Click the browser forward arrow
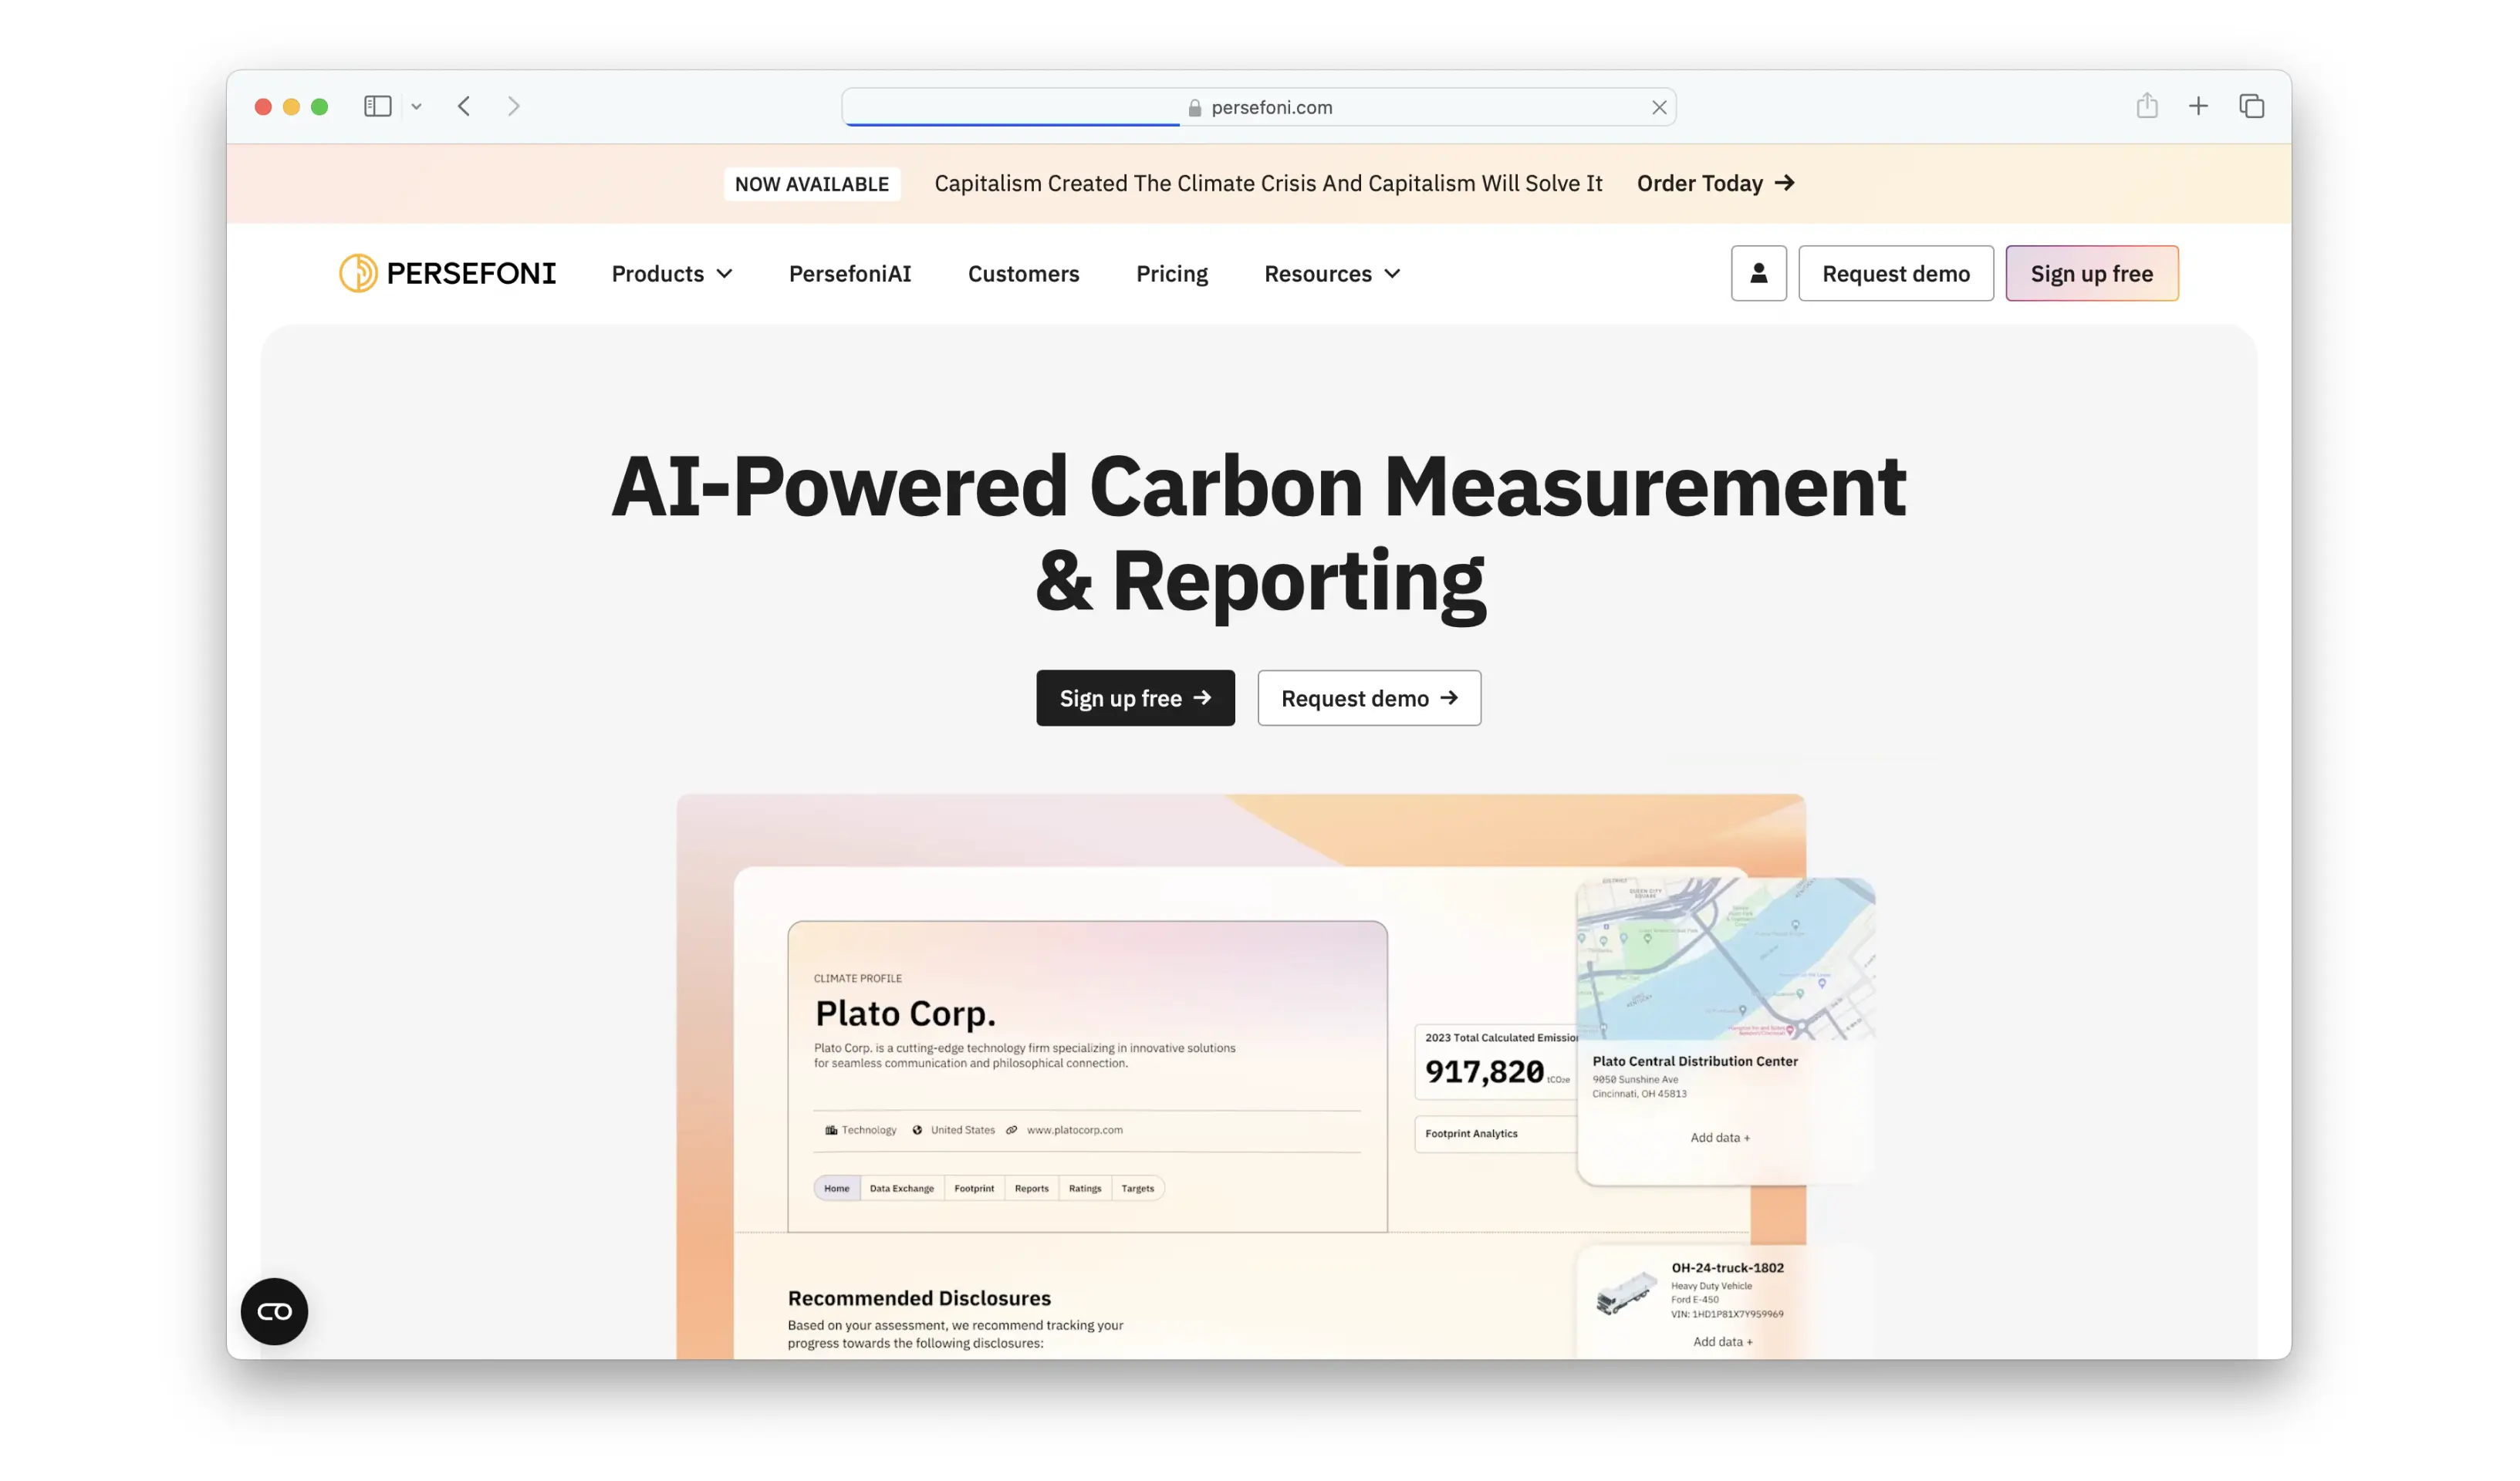 click(x=513, y=106)
